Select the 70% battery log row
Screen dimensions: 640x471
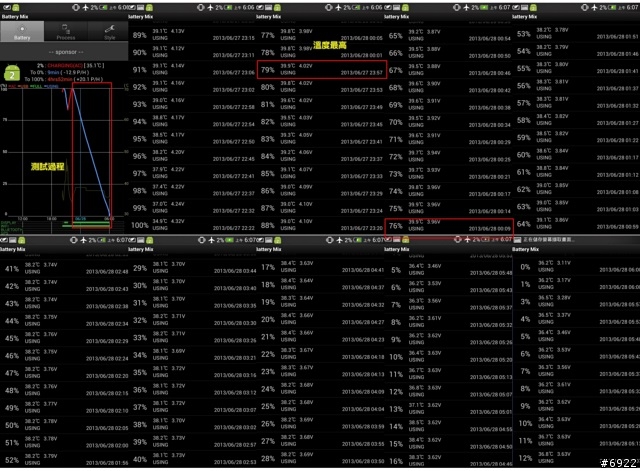point(448,122)
